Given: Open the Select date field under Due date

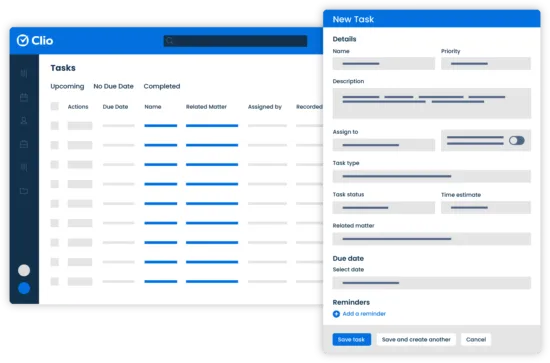Looking at the screenshot, I should tap(432, 283).
